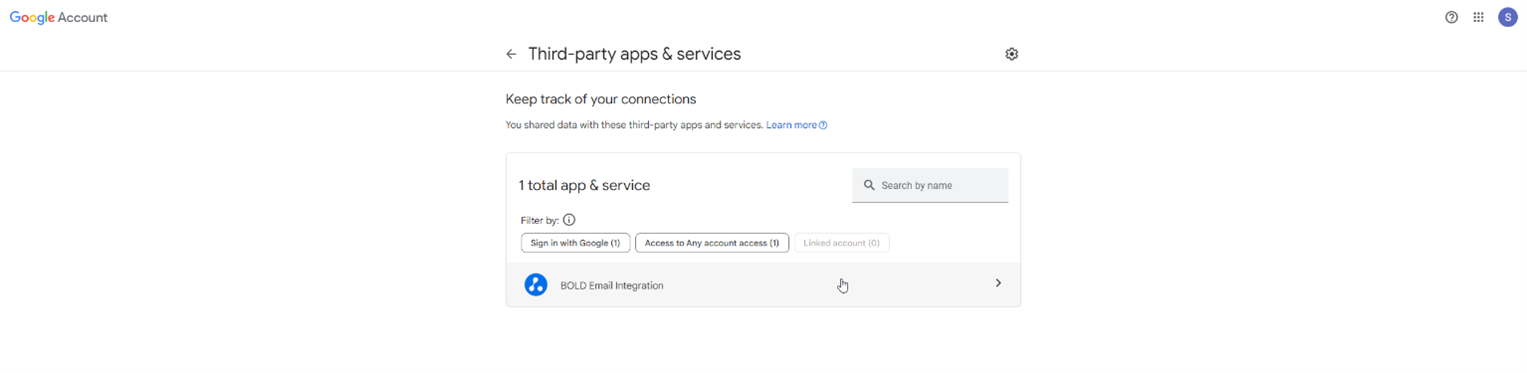
Task: Open the account profile avatar
Action: (x=1507, y=17)
